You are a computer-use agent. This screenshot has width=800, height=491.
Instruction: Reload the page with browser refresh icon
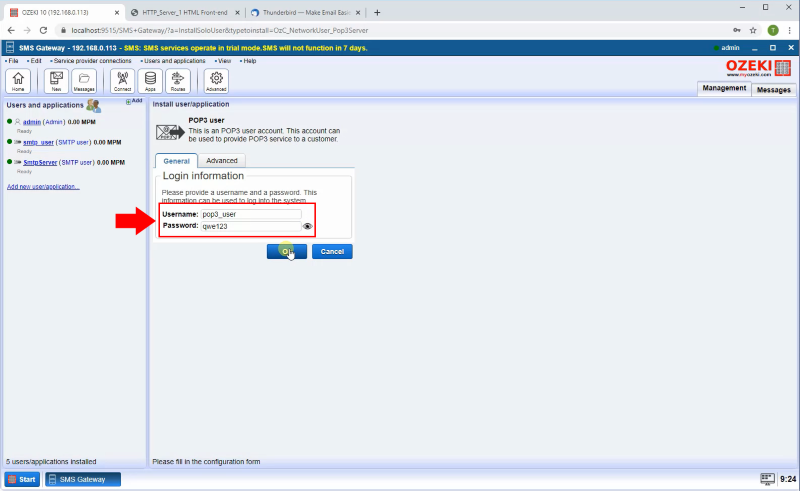tap(43, 30)
